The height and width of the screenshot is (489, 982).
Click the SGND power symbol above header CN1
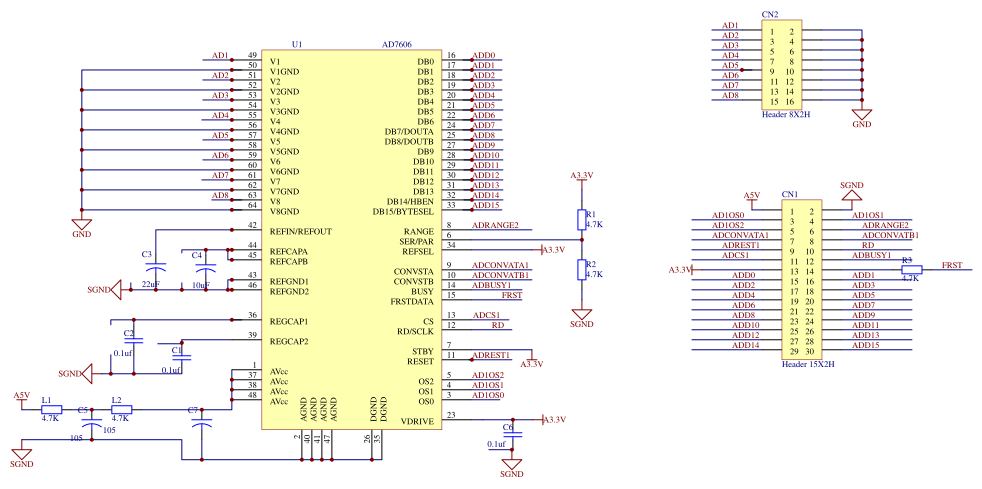point(852,189)
